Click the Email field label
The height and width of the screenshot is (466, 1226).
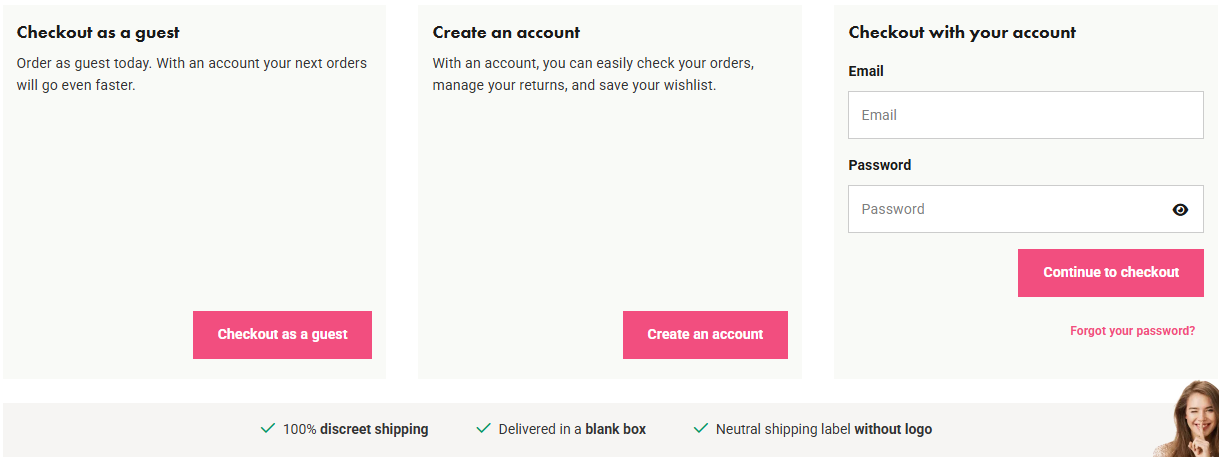pyautogui.click(x=866, y=71)
